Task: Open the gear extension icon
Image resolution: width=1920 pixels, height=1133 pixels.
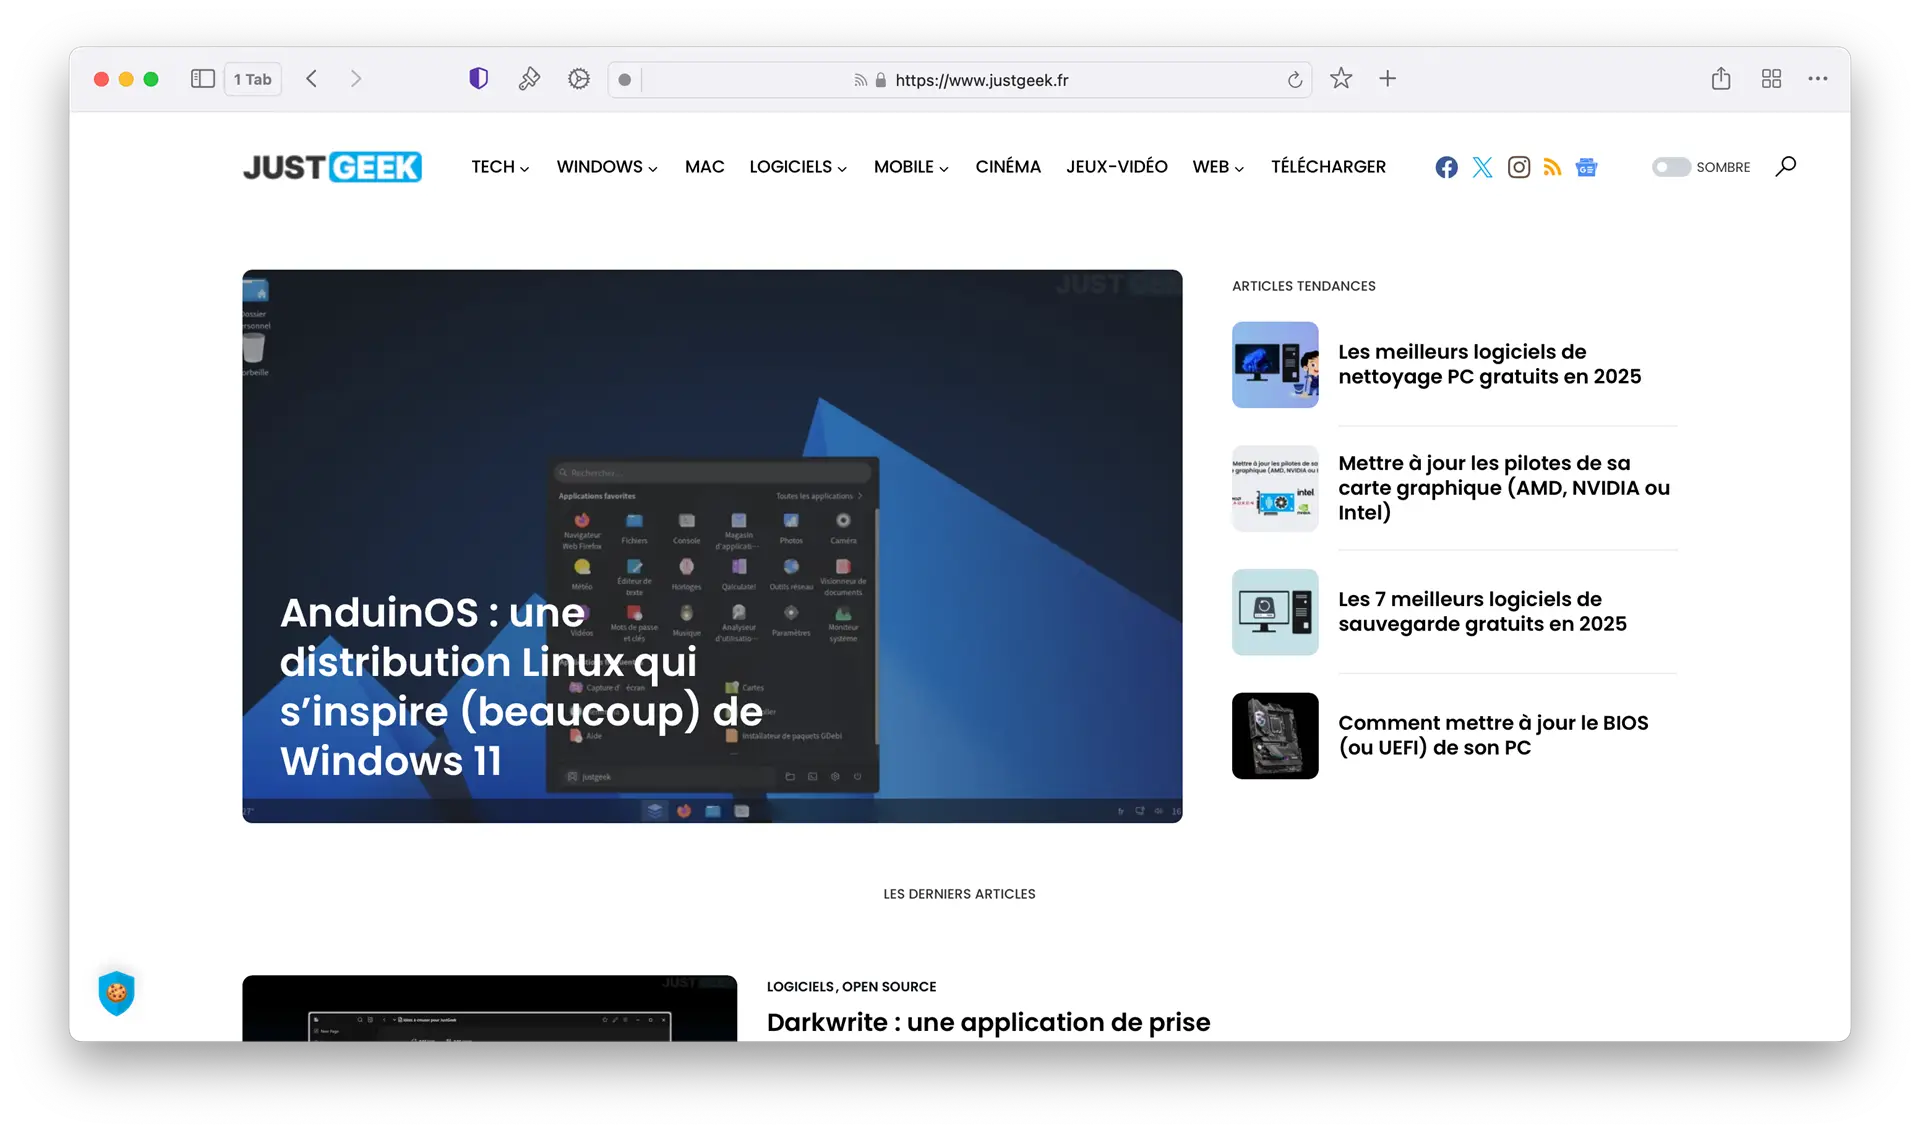Action: [x=579, y=79]
